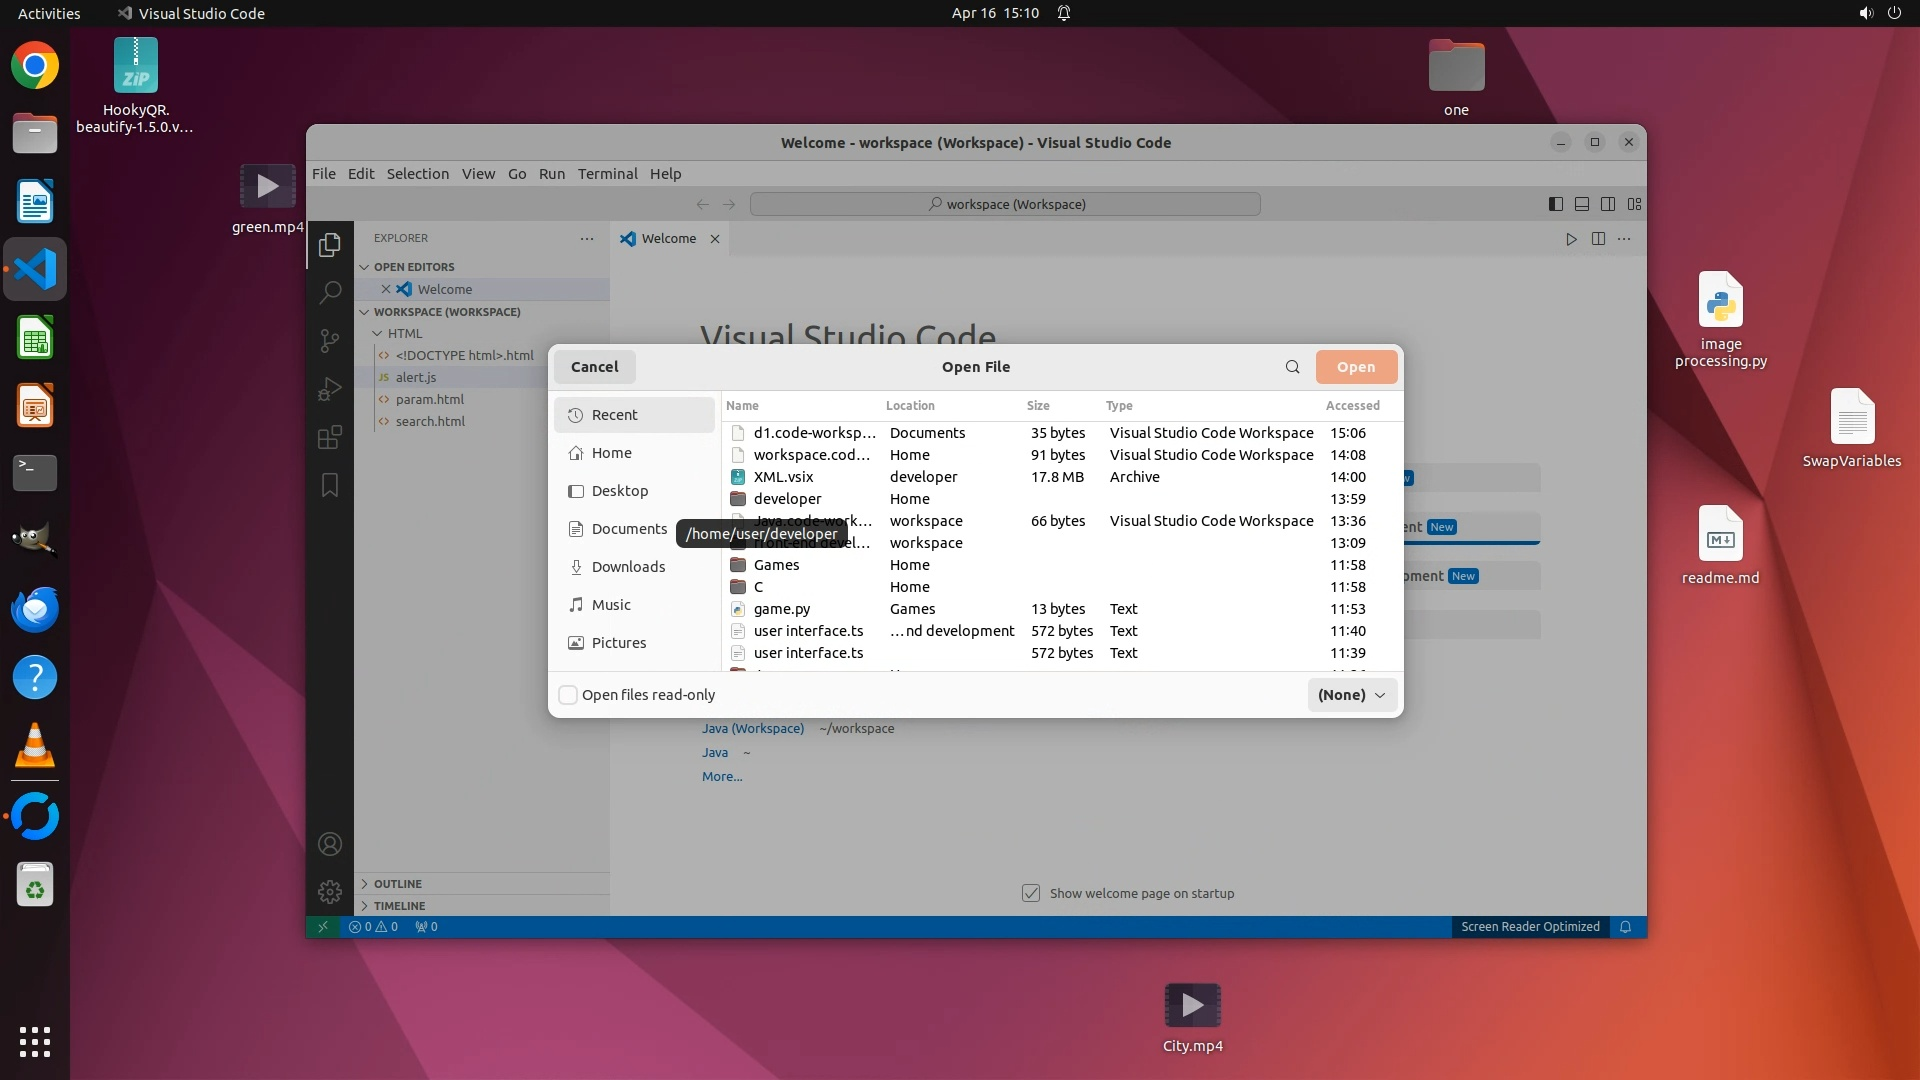The height and width of the screenshot is (1080, 1920).
Task: Open the Extensions view icon
Action: [330, 437]
